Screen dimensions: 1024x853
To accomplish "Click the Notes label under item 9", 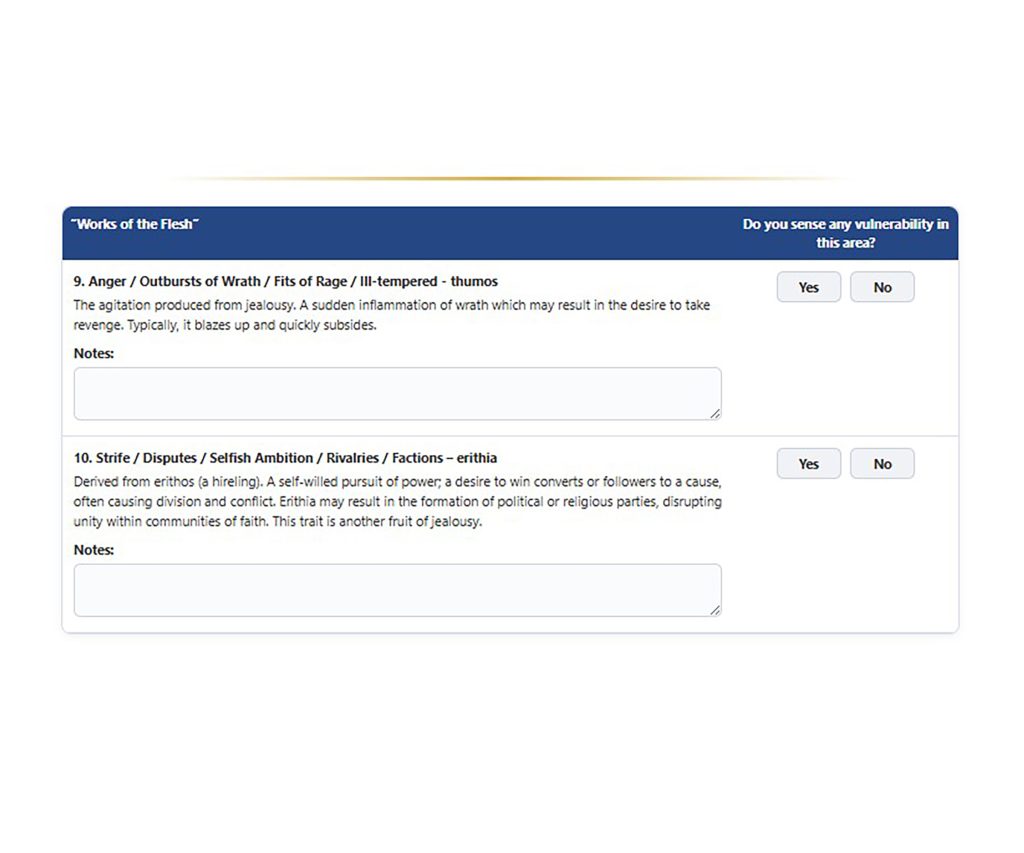I will point(94,353).
